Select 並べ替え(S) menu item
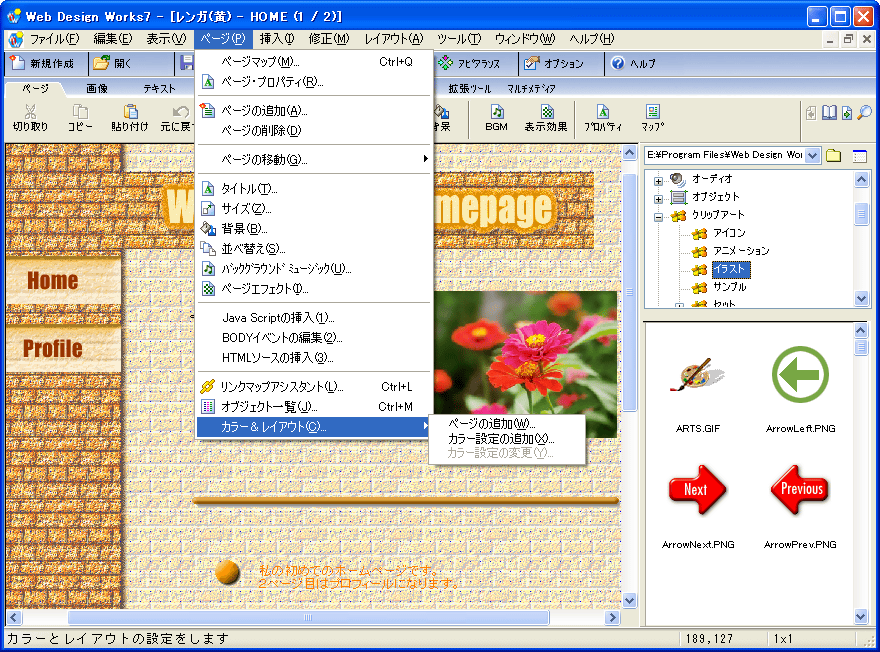 pyautogui.click(x=314, y=249)
